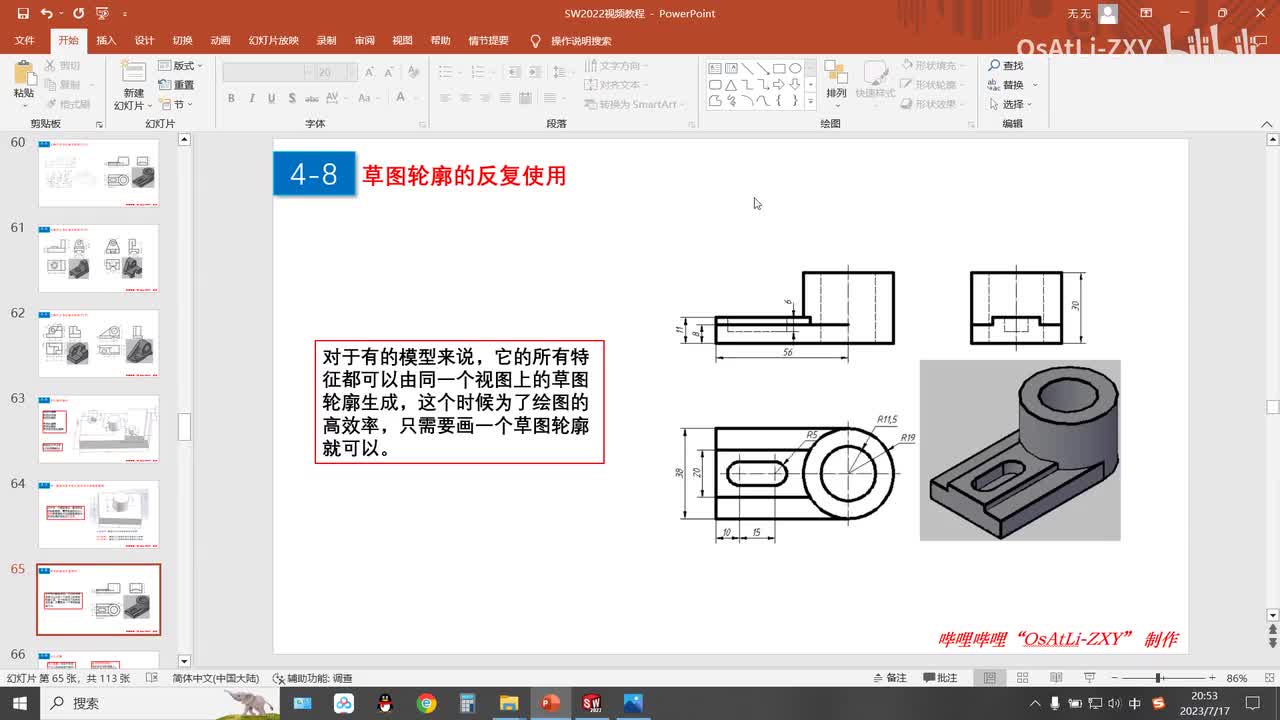
Task: Expand the 节 section dropdown
Action: coord(177,104)
